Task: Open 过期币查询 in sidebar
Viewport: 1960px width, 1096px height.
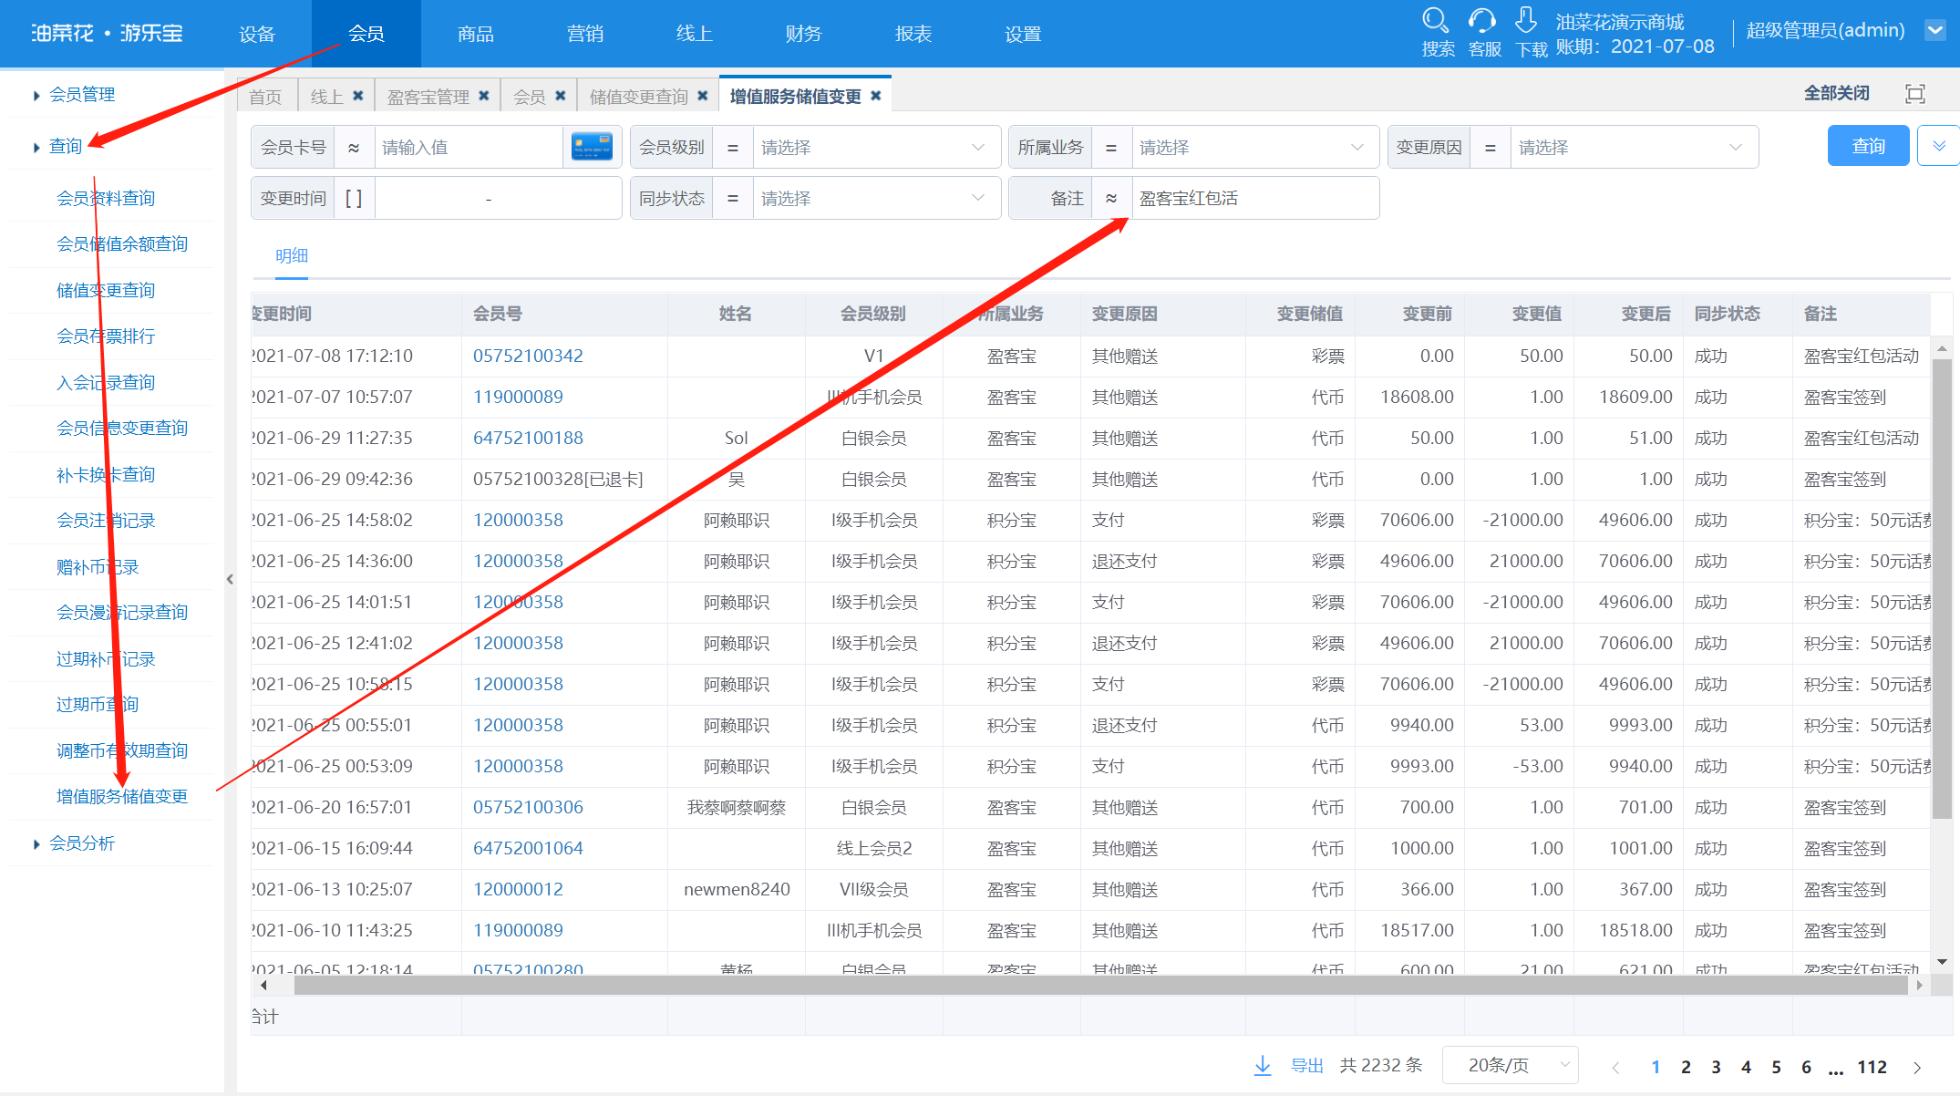Action: [x=97, y=705]
